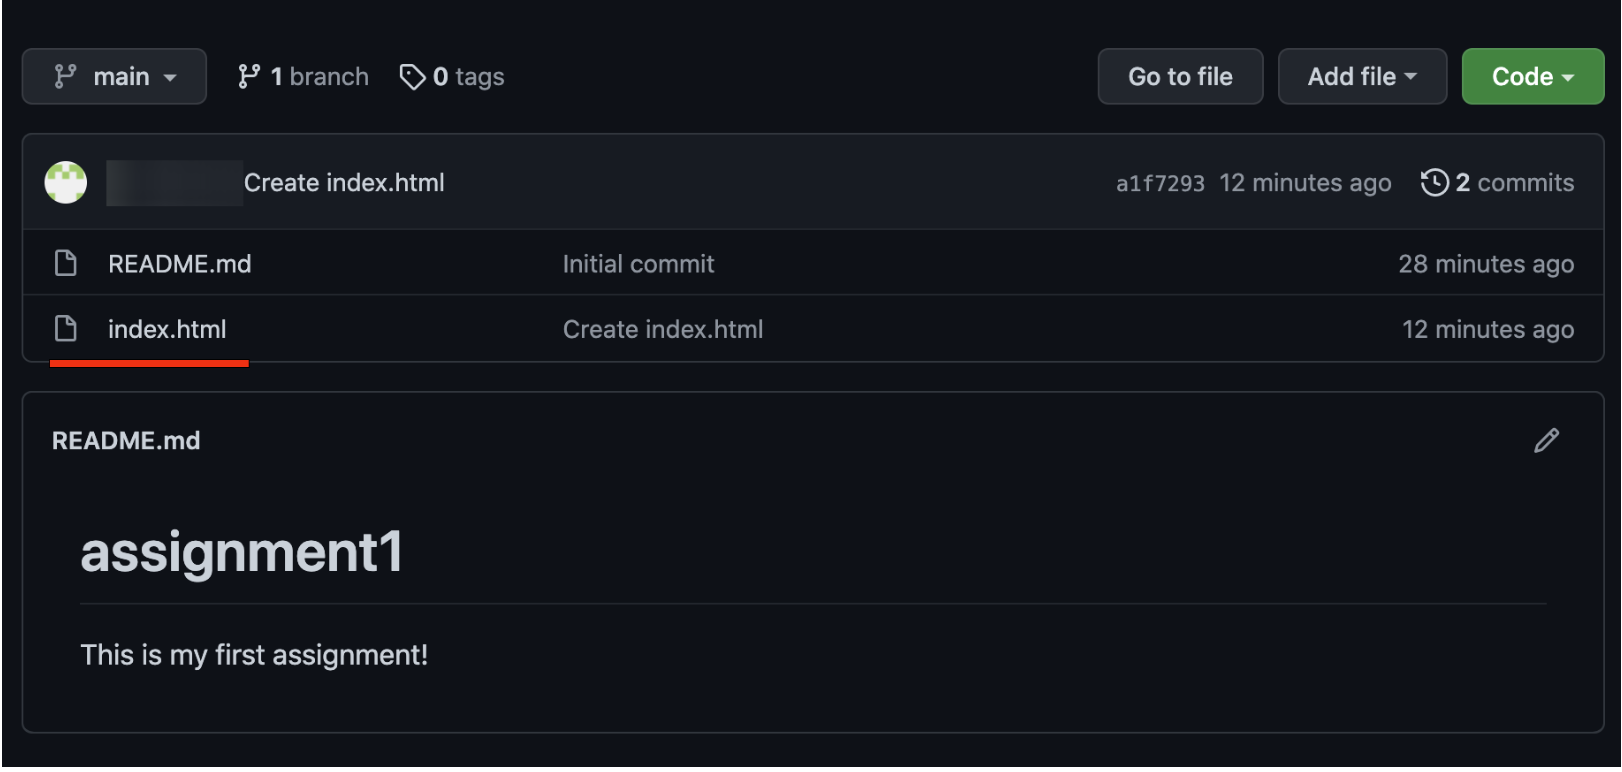Open commit hash a1f7293

1160,184
